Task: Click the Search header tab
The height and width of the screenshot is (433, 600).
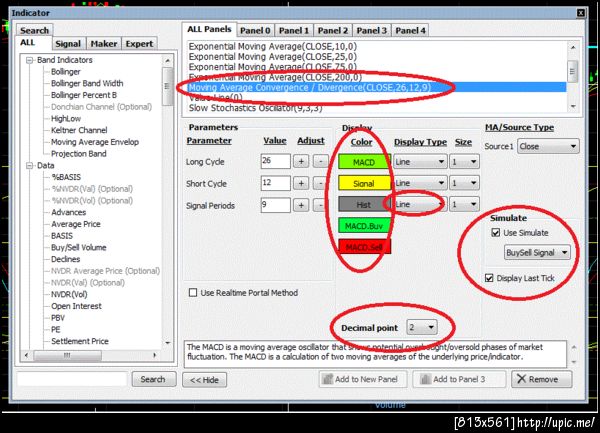Action: [34, 30]
